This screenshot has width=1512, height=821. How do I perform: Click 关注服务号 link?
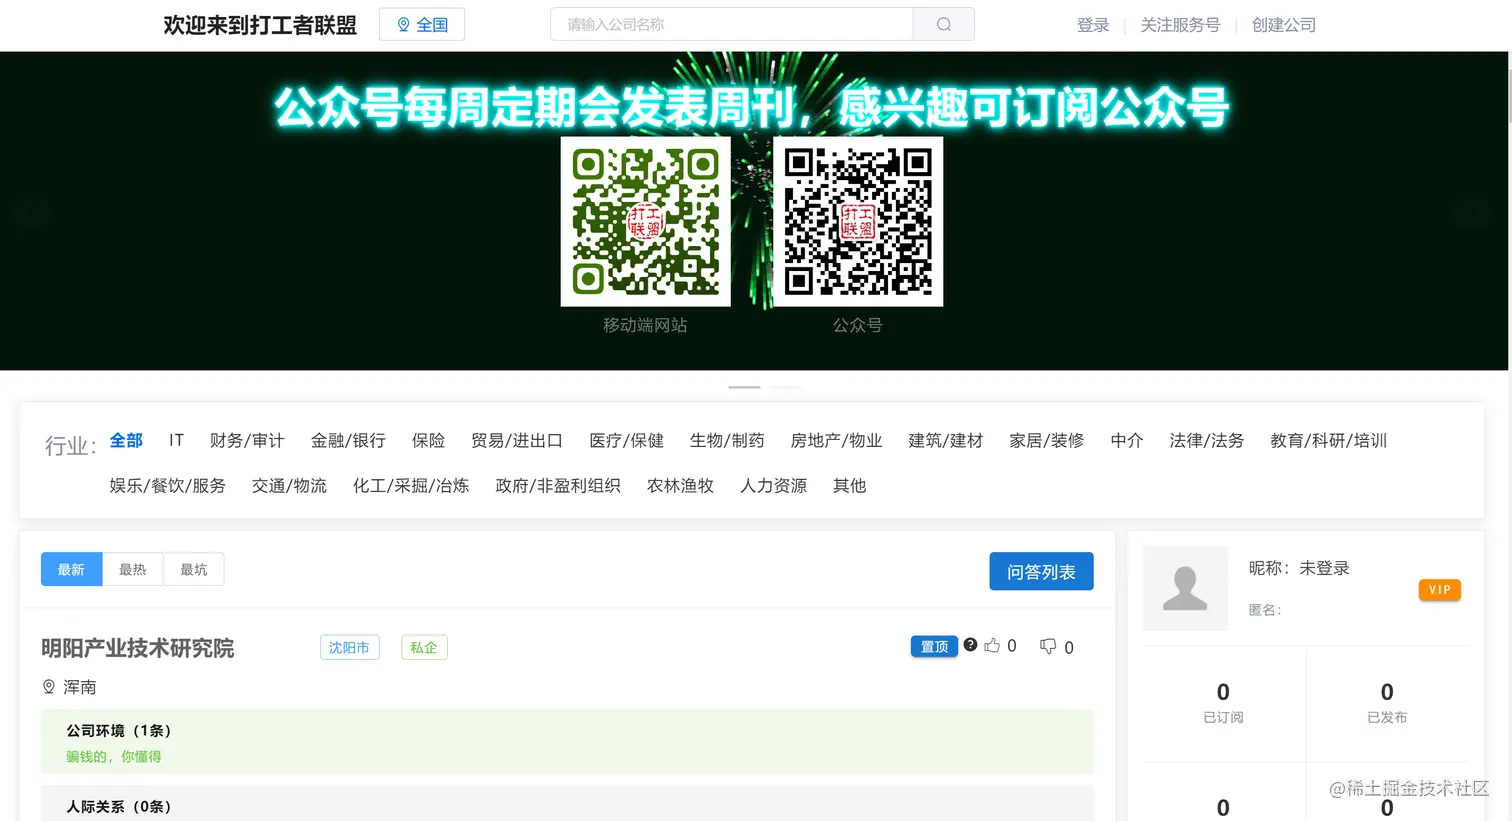(1180, 25)
